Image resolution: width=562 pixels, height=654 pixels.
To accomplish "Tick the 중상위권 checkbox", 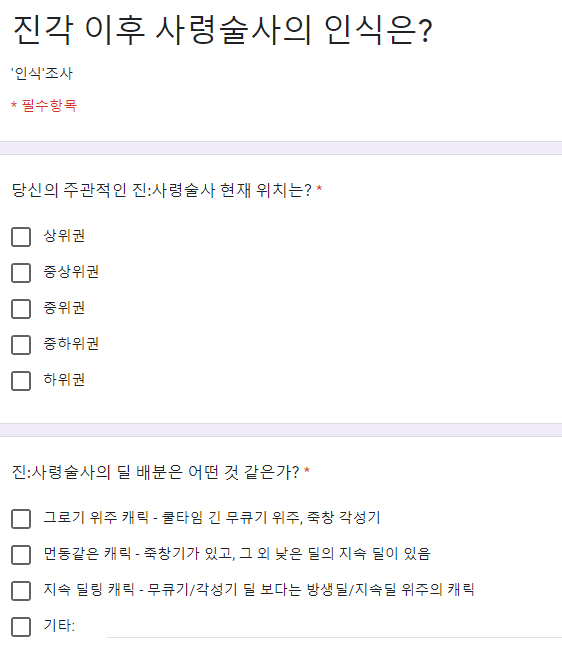I will (x=21, y=273).
